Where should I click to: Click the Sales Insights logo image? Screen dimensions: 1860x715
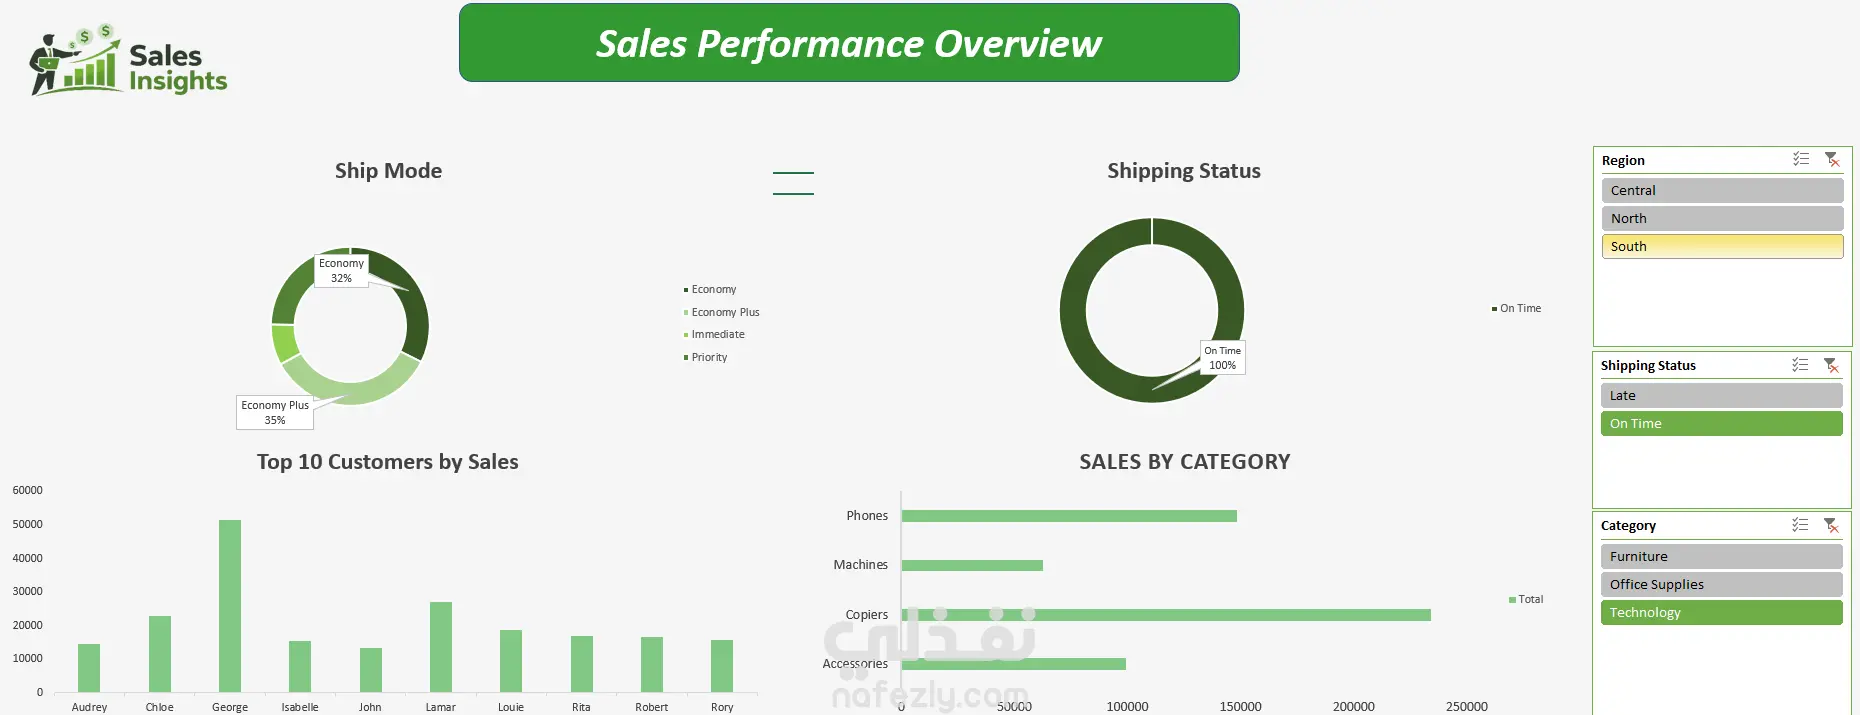pos(128,62)
